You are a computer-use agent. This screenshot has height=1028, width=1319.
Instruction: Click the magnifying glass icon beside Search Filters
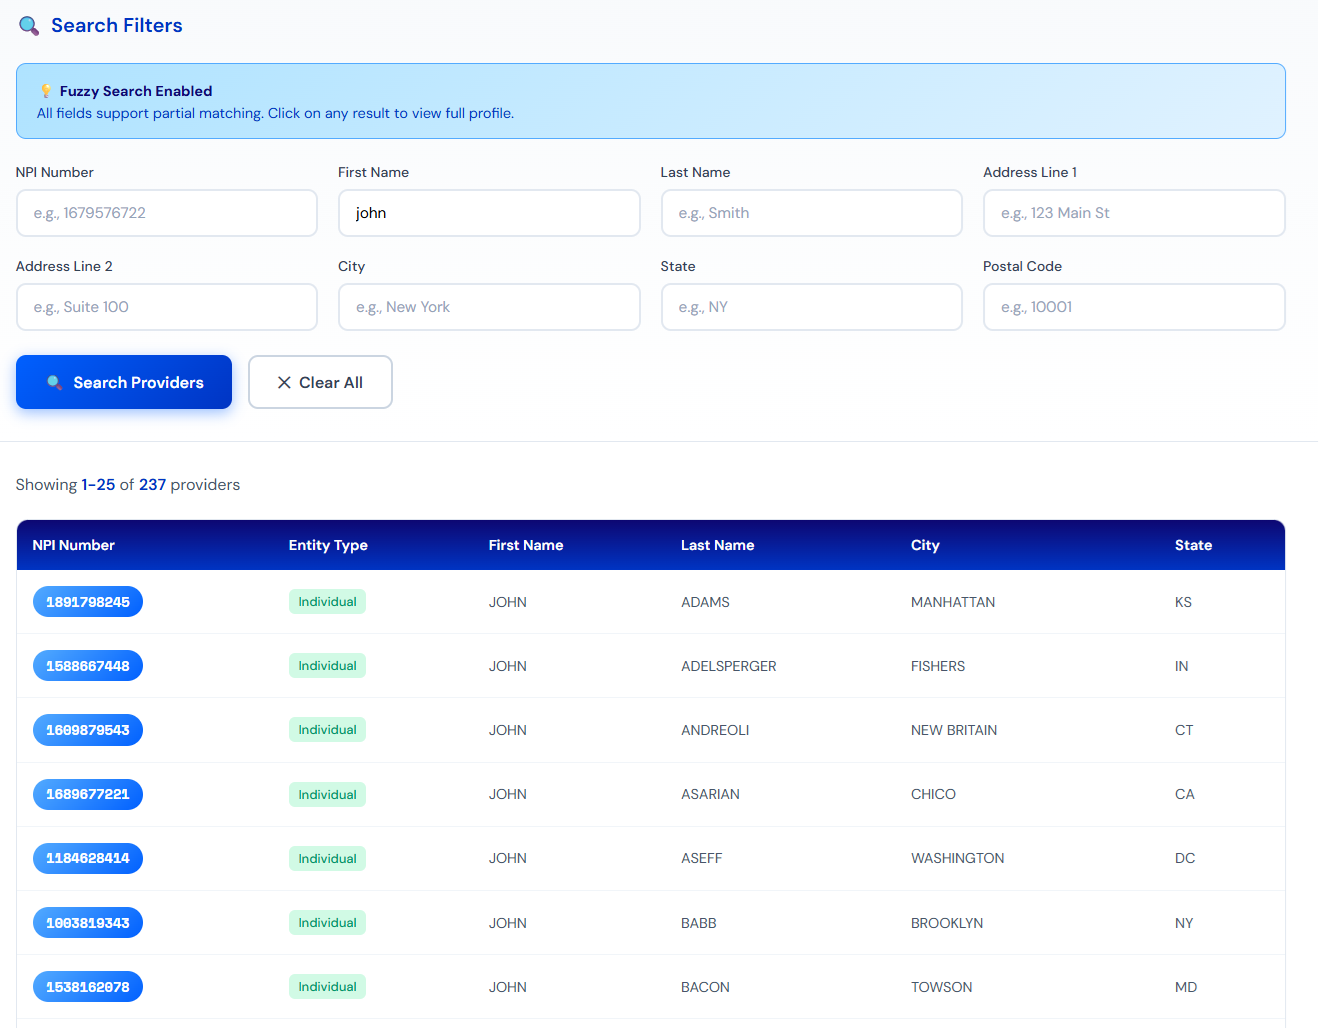coord(28,25)
